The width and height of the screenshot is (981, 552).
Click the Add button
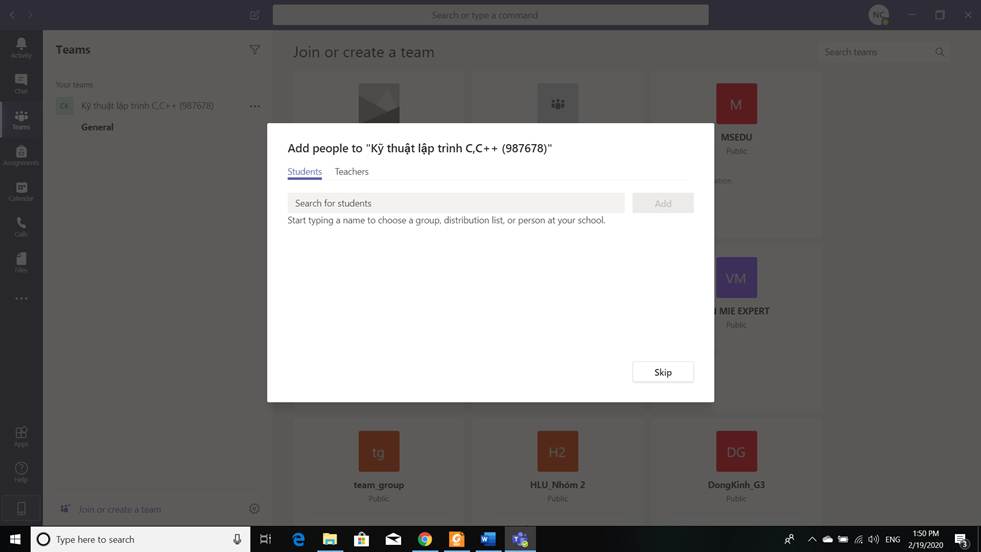point(662,203)
